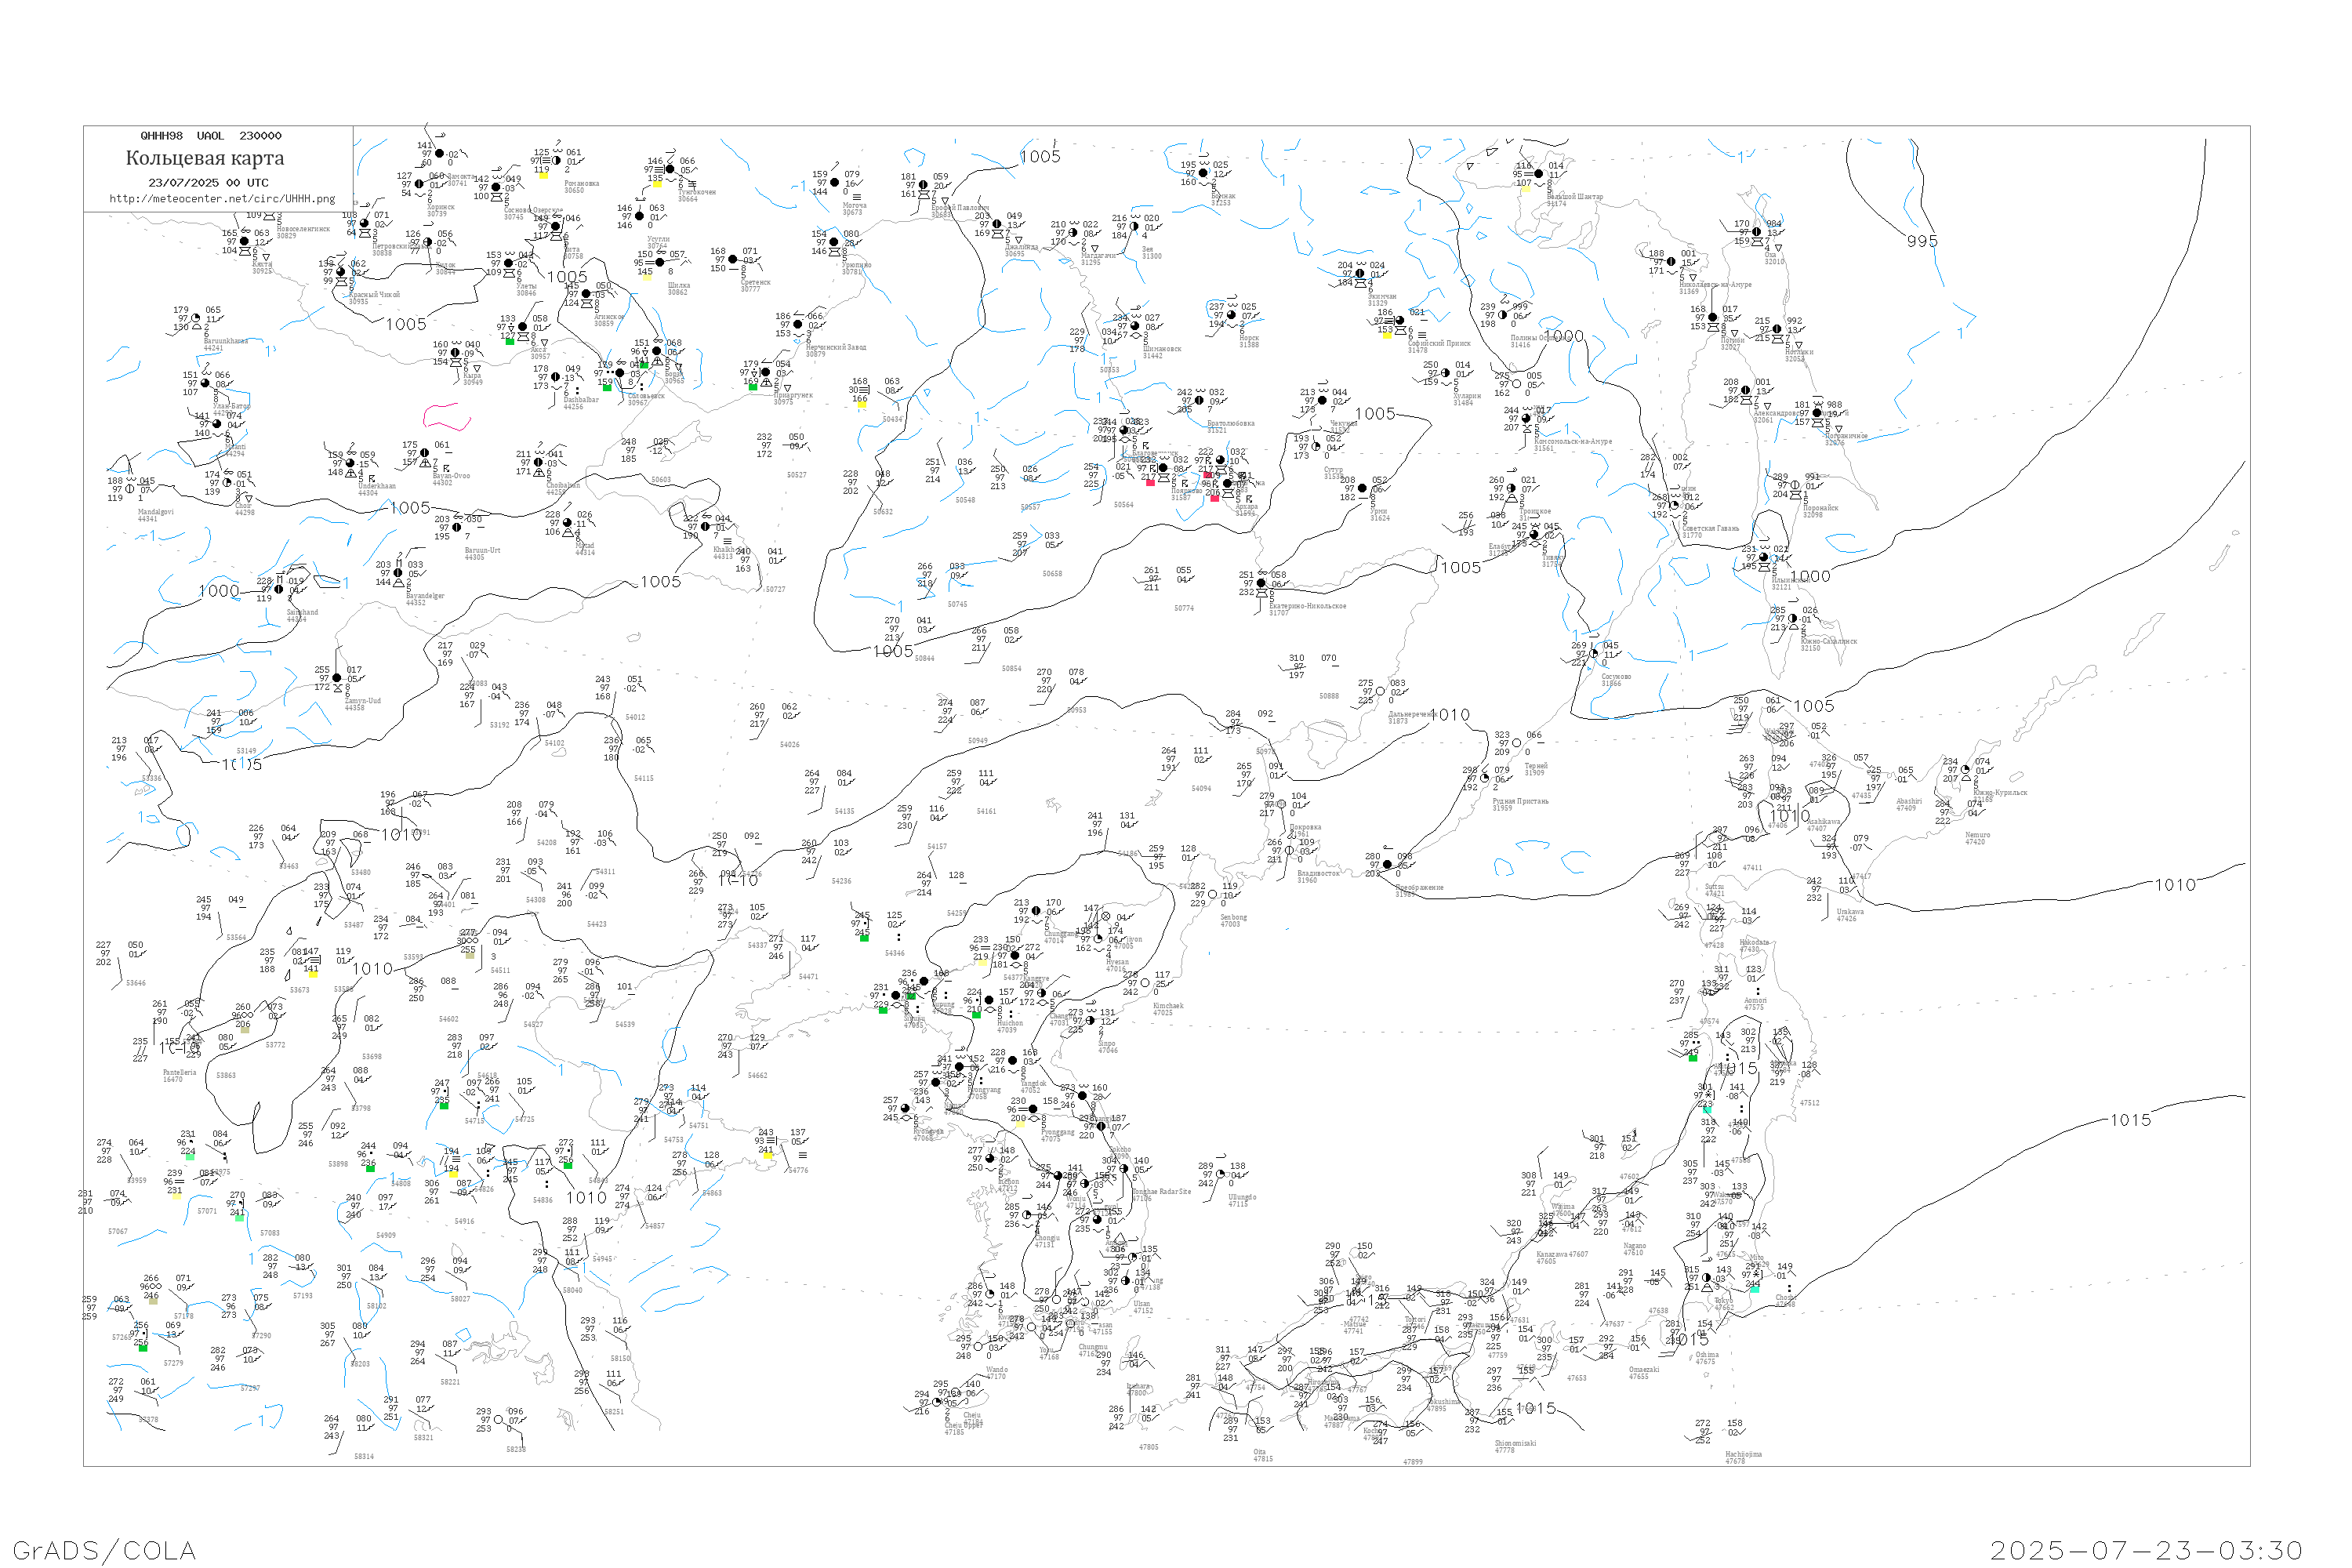This screenshot has width=2352, height=1568.
Task: Select the Улан-Батор station circle symbol
Action: [x=206, y=384]
